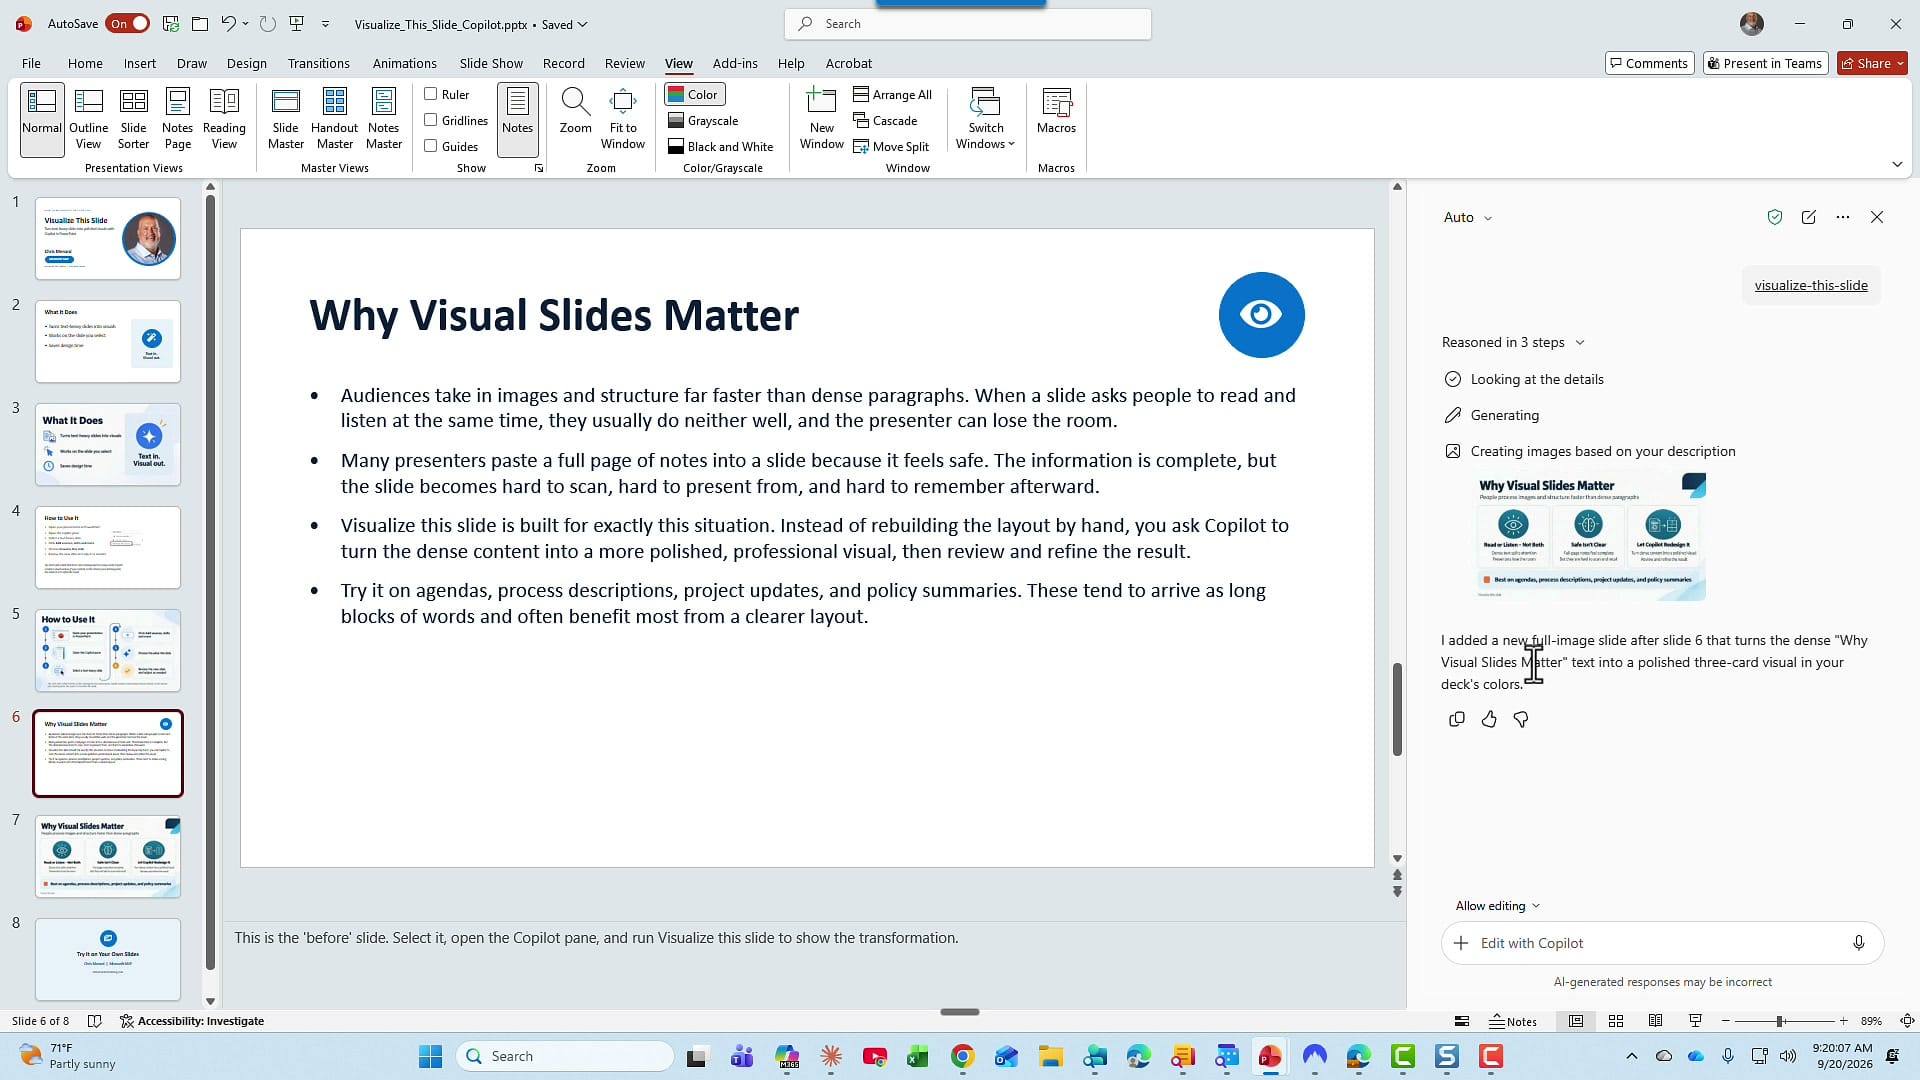Click Move Split
The width and height of the screenshot is (1920, 1080).
click(x=891, y=147)
